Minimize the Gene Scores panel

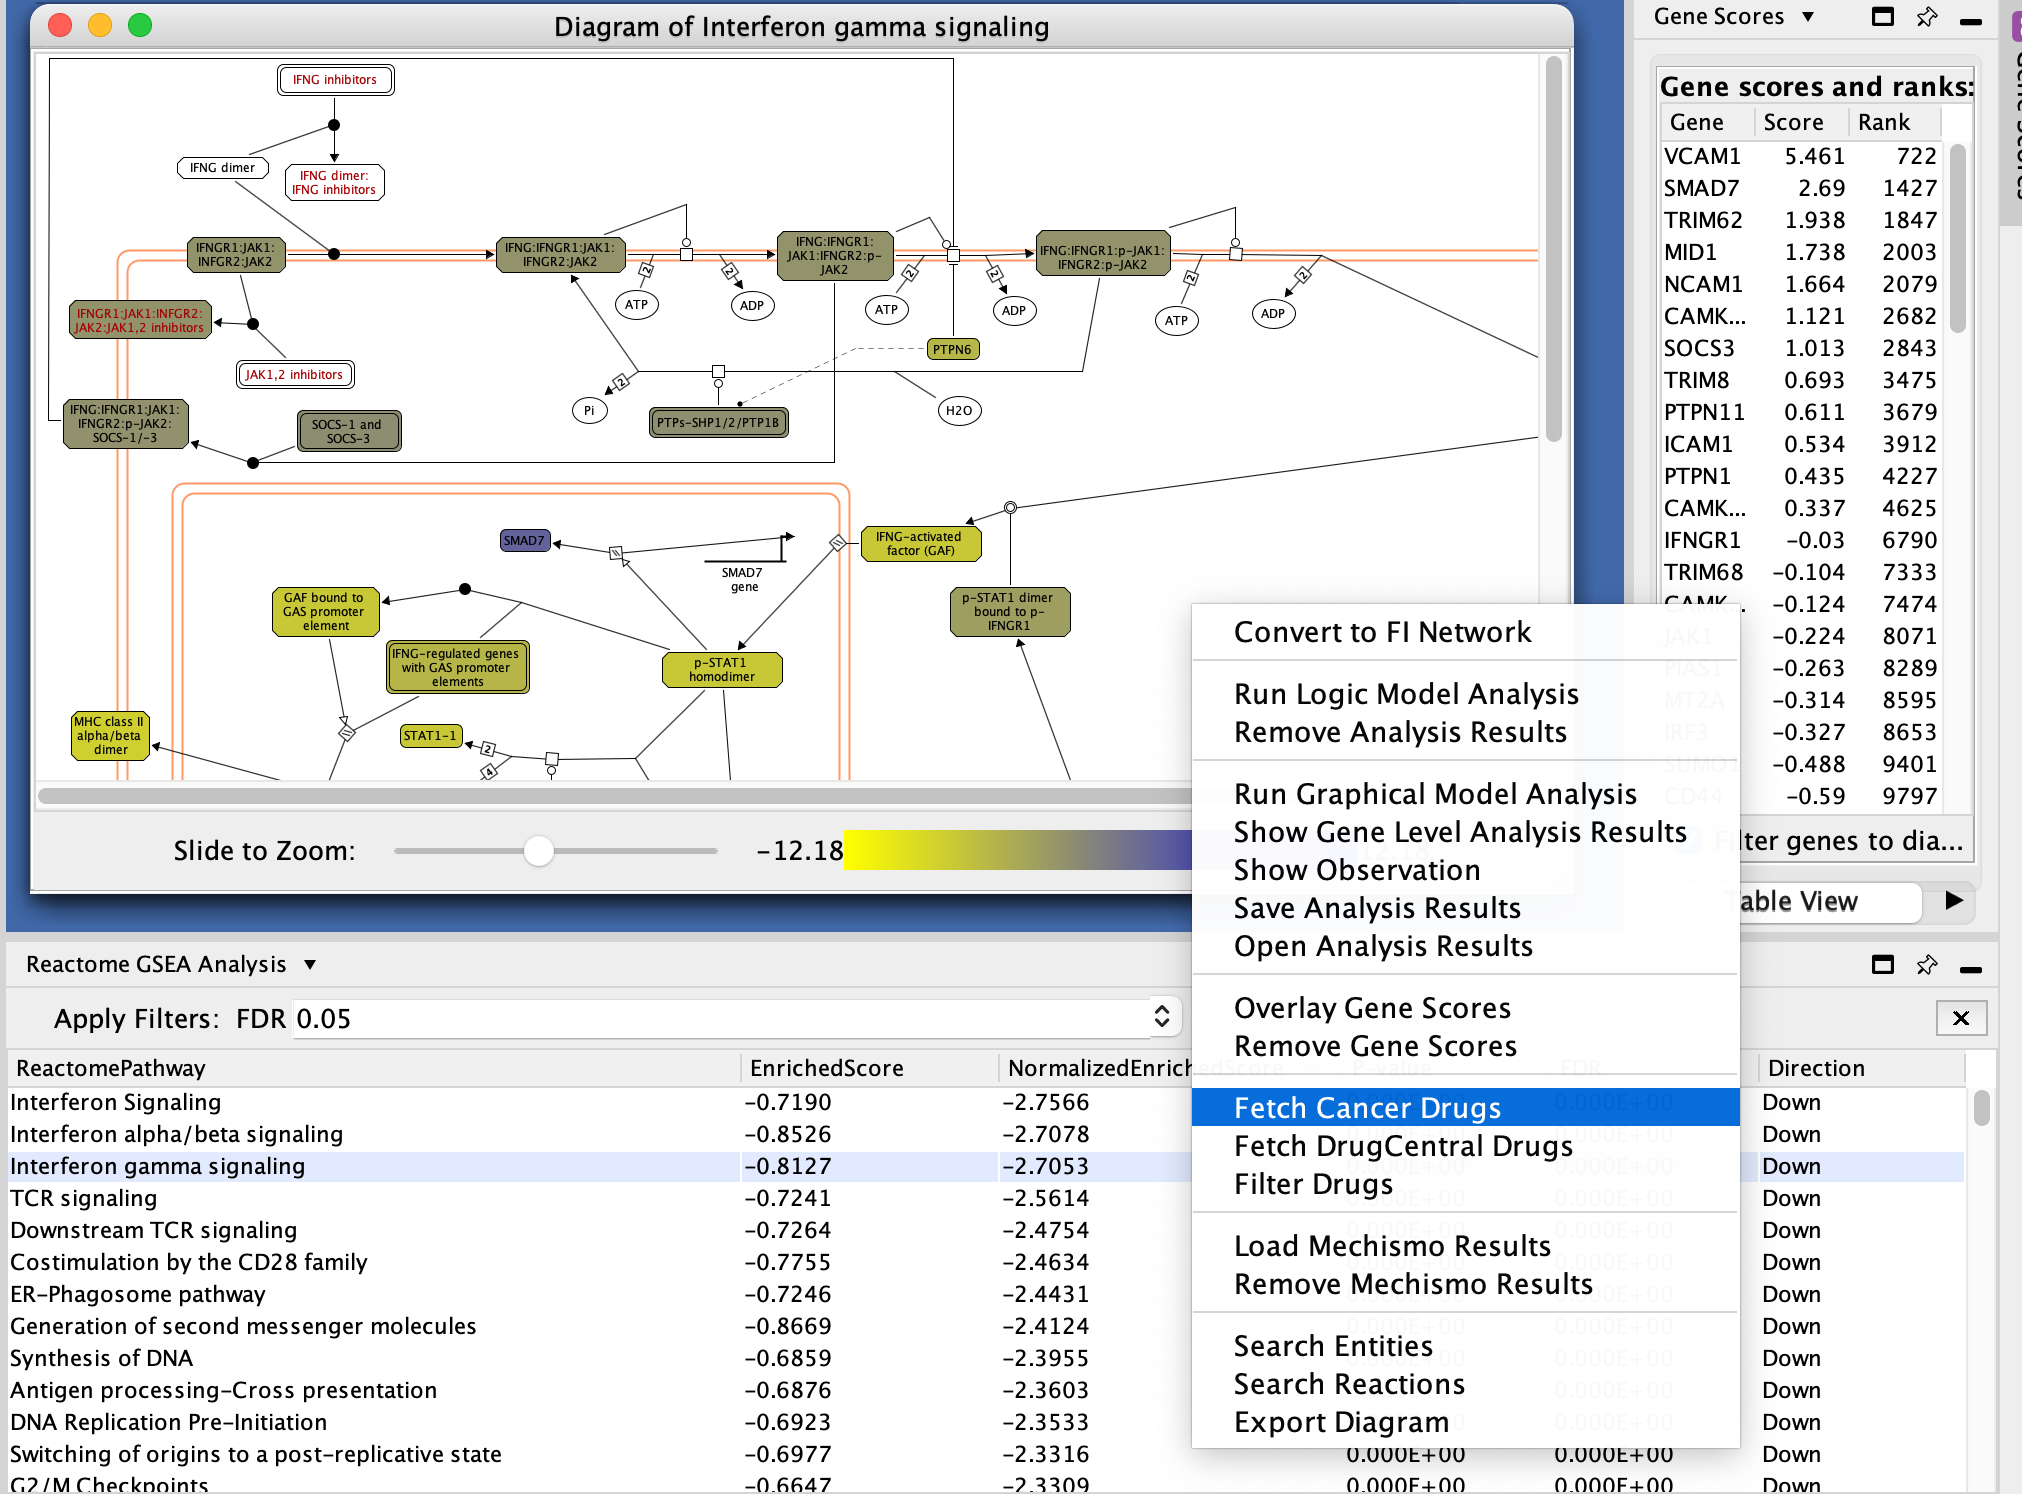(1970, 21)
